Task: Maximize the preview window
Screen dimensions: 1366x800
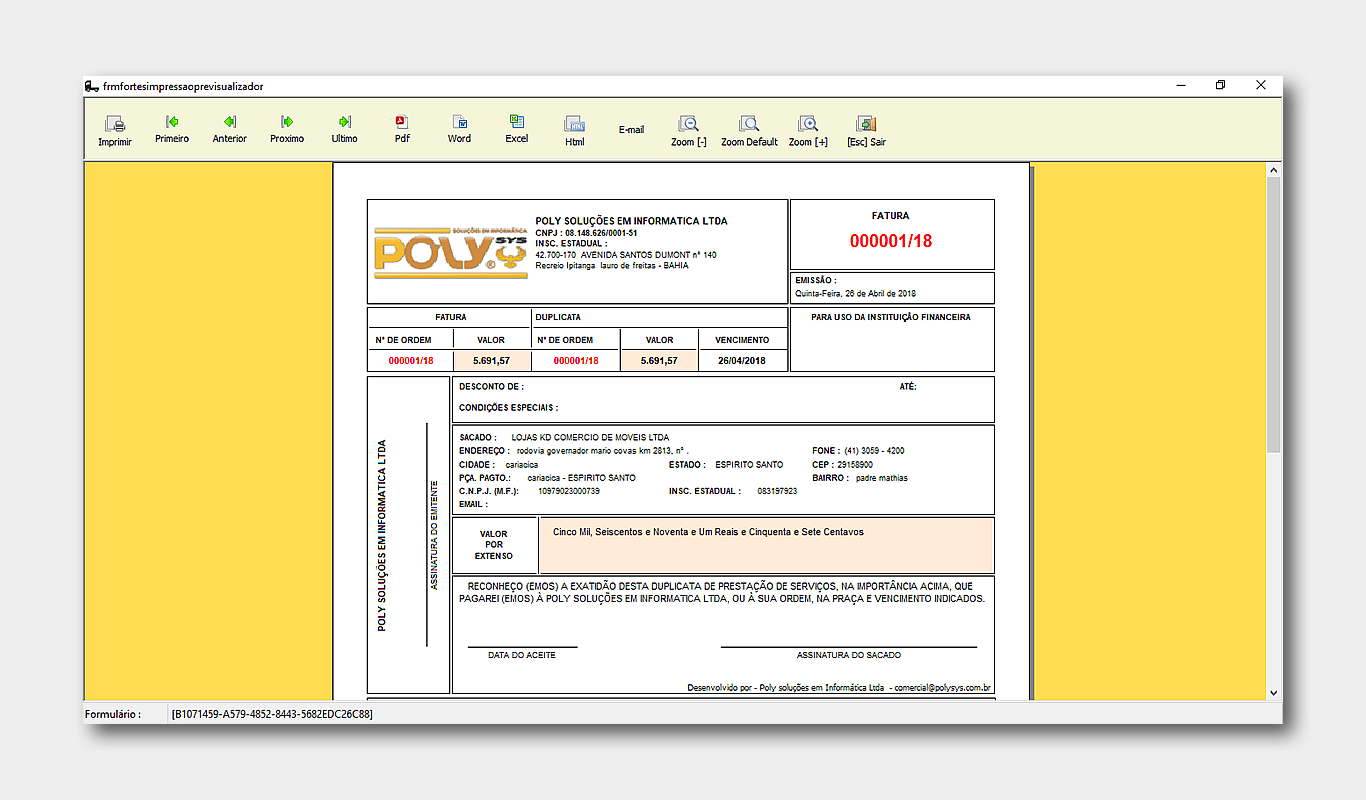Action: coord(1220,85)
